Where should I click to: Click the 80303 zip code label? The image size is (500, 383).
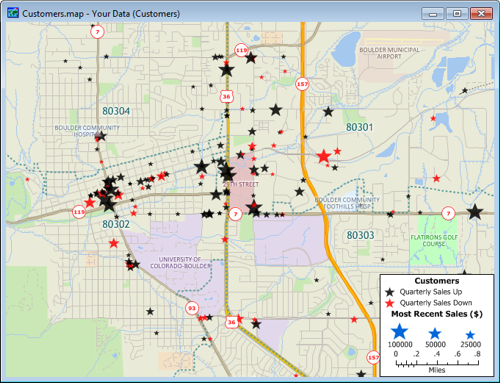[x=360, y=235]
